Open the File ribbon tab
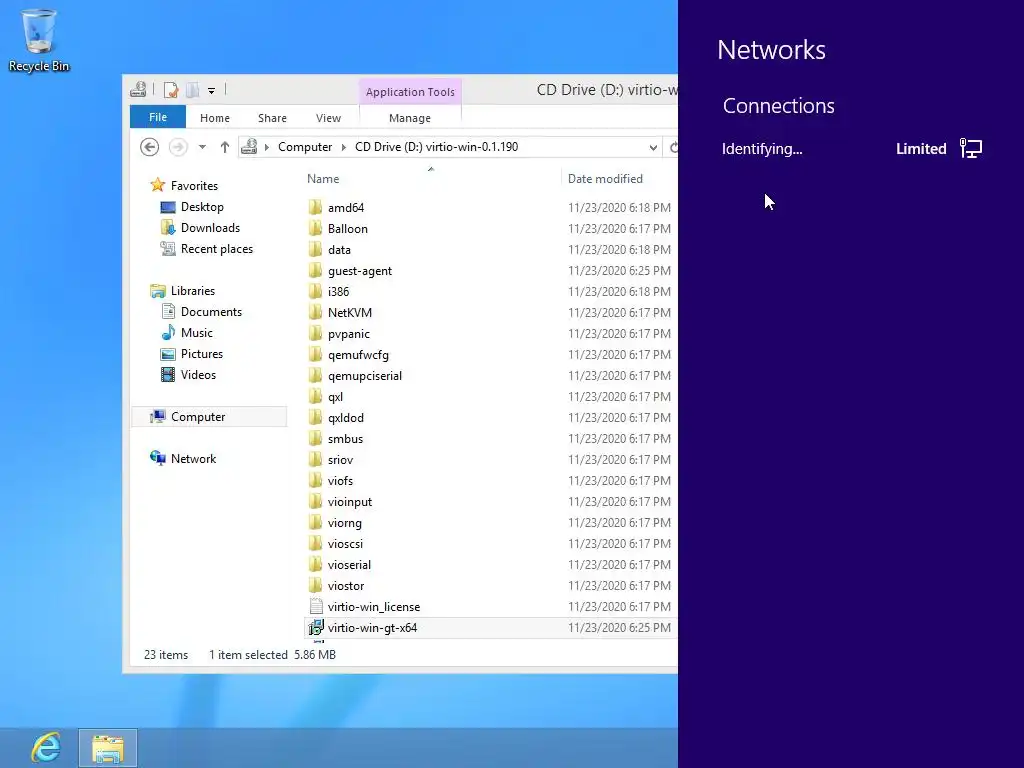The height and width of the screenshot is (768, 1024). tap(157, 117)
